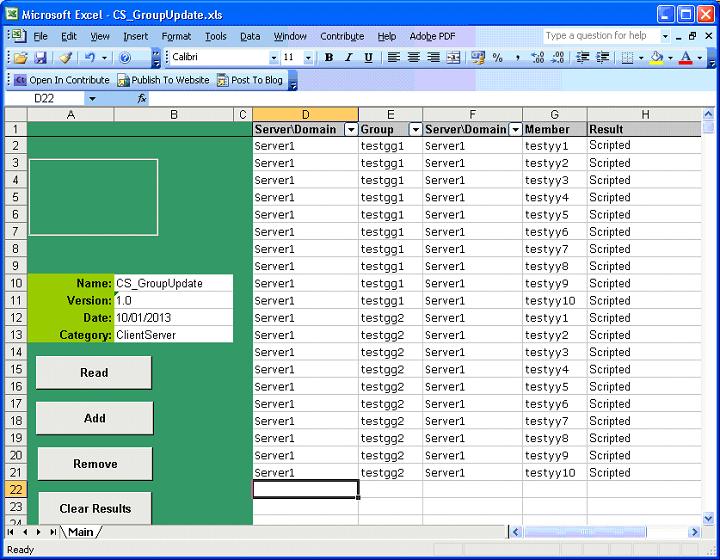This screenshot has height=560, width=720.
Task: Click the Insert Function fx icon
Action: 142,99
